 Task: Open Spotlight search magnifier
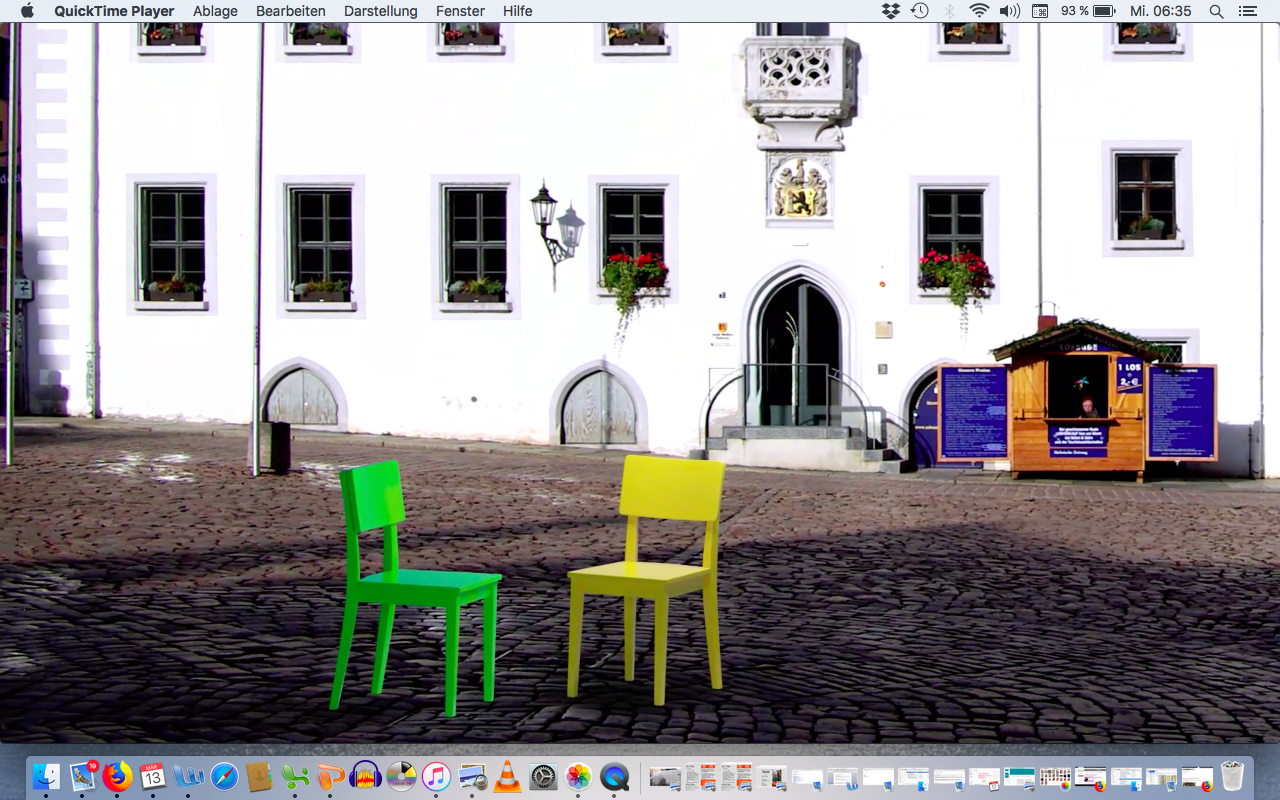[1216, 11]
